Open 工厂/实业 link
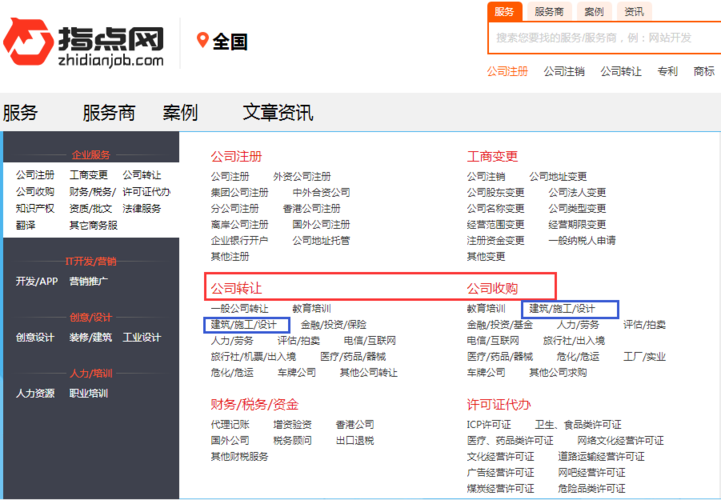The image size is (721, 500). coord(644,356)
